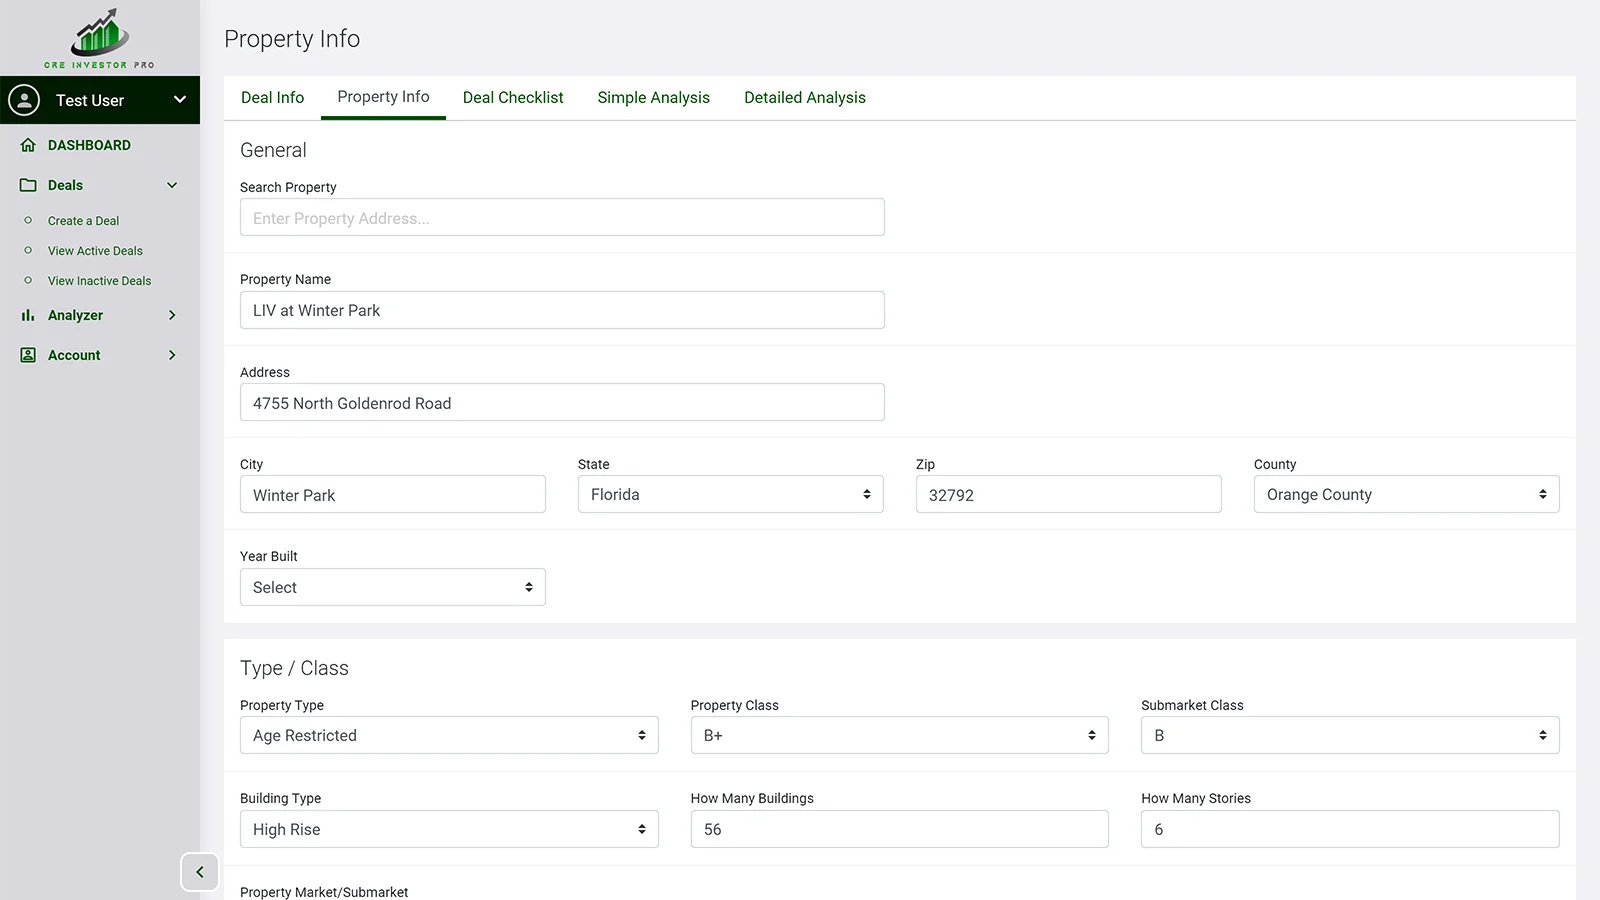Switch to the Deal Checklist tab
Image resolution: width=1600 pixels, height=900 pixels.
513,98
